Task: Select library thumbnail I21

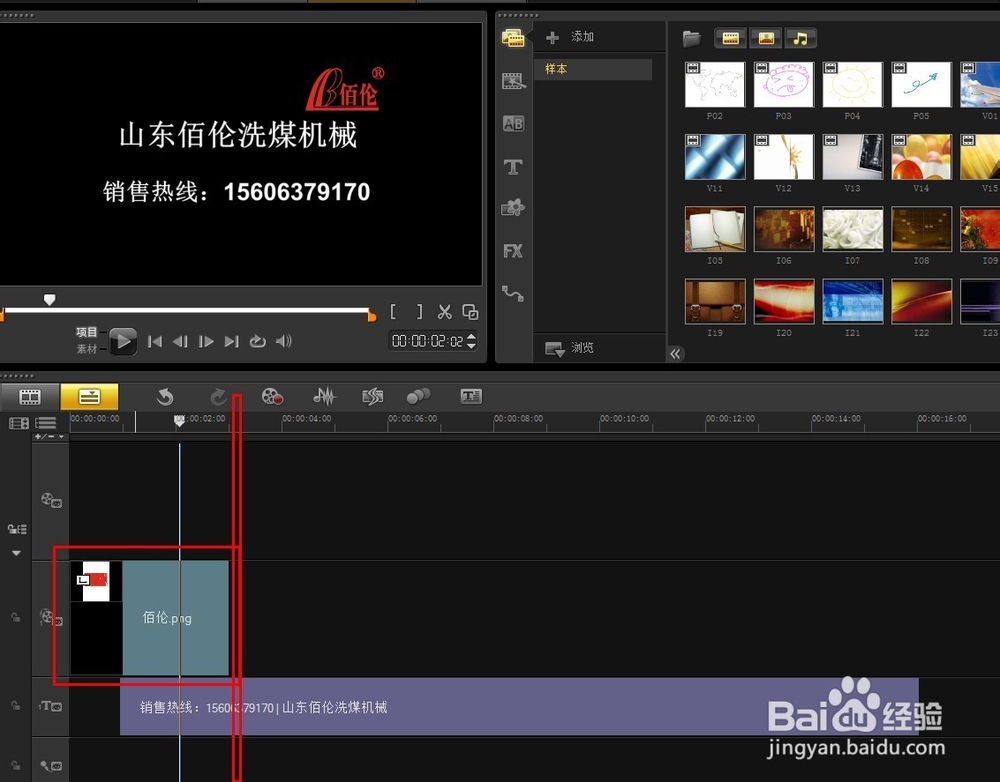Action: [x=853, y=301]
